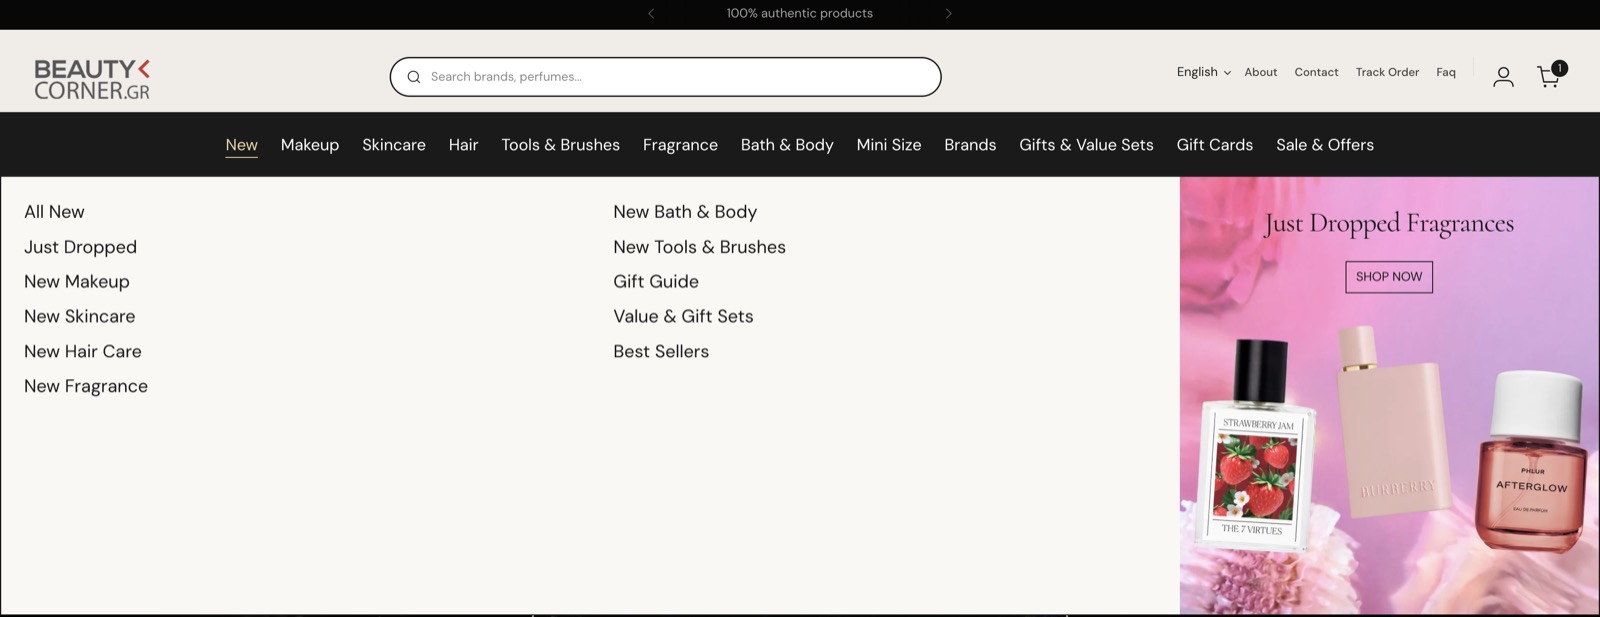Open the Skincare menu

[394, 145]
